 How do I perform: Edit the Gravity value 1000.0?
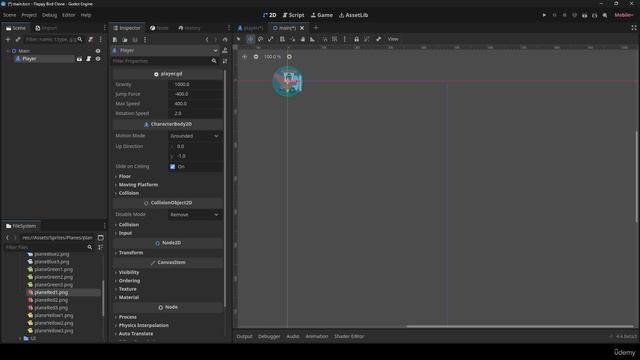(x=196, y=84)
